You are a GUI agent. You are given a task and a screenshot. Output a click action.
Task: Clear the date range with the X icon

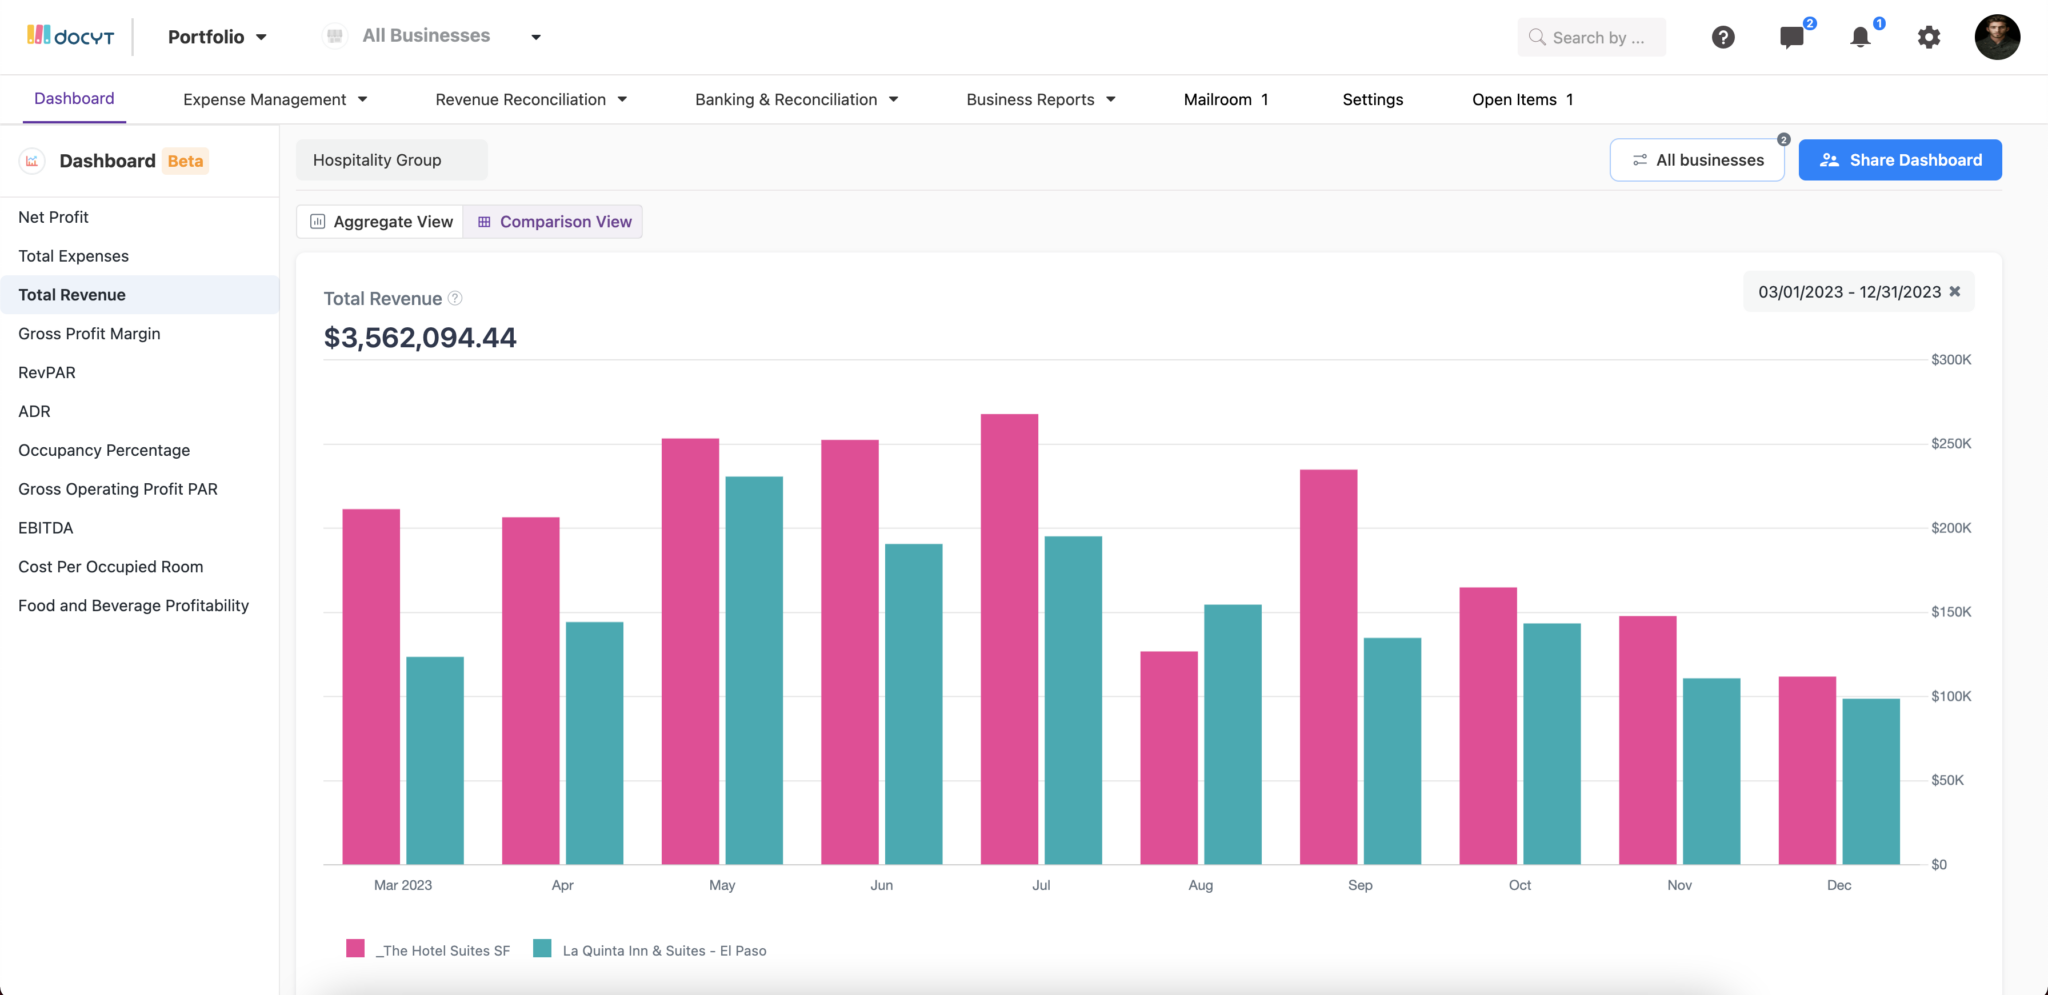(x=1955, y=292)
